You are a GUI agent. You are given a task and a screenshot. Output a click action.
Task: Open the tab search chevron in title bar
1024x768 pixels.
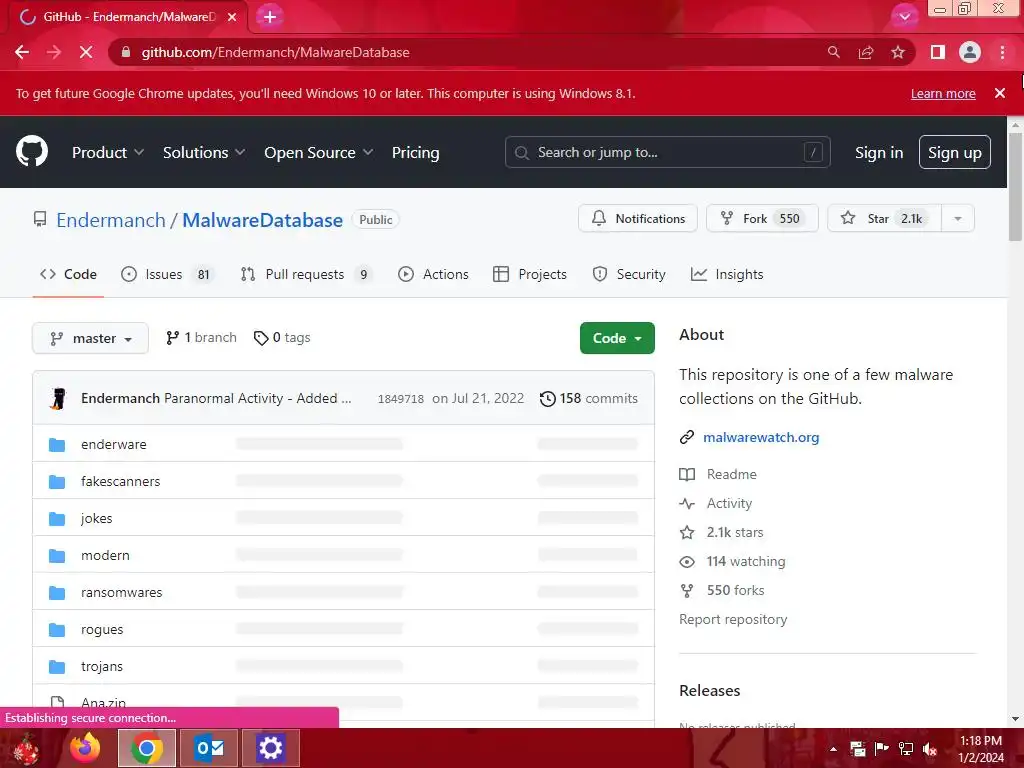pyautogui.click(x=904, y=17)
